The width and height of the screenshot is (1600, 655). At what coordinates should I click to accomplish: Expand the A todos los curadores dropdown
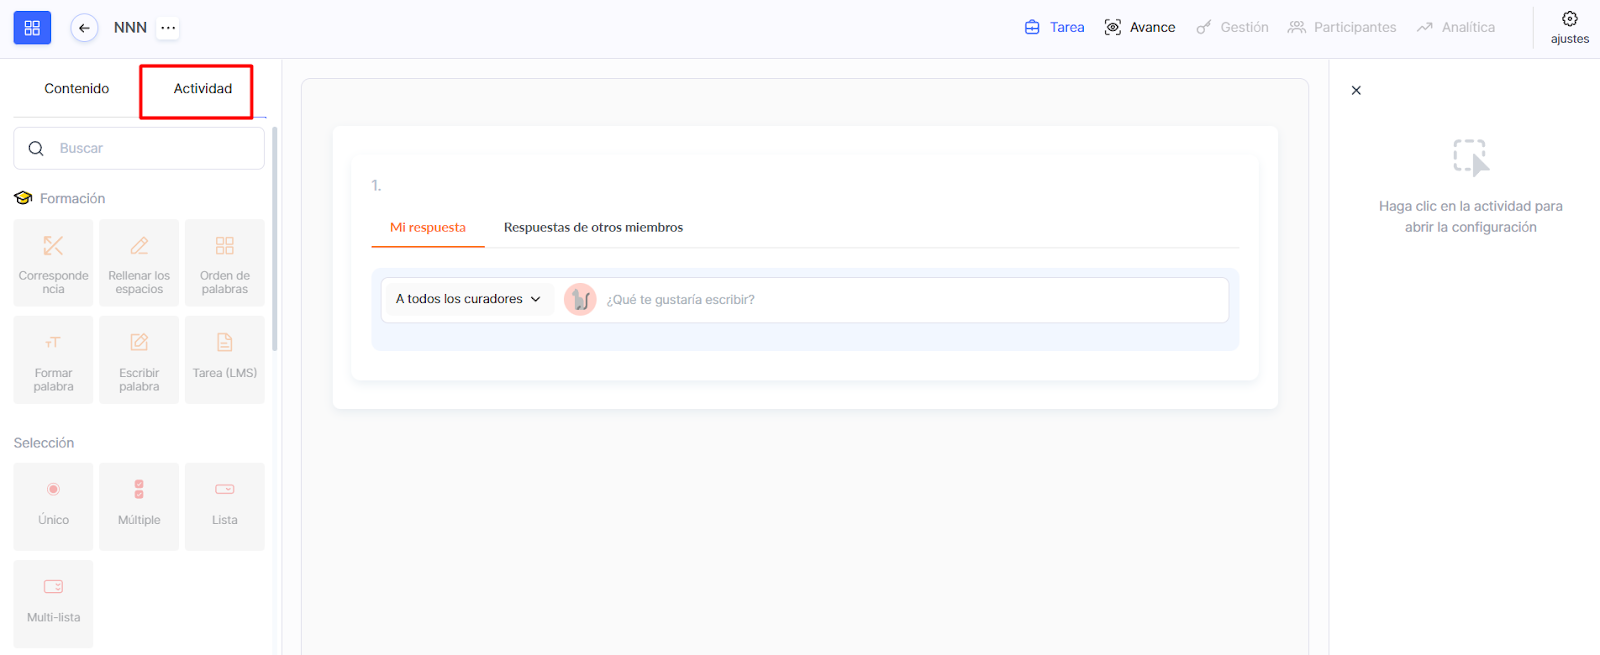[x=468, y=299]
